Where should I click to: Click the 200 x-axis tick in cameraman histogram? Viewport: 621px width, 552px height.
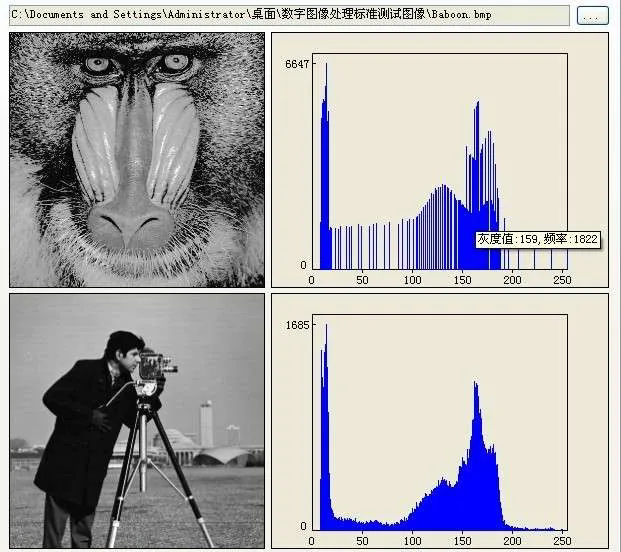512,541
